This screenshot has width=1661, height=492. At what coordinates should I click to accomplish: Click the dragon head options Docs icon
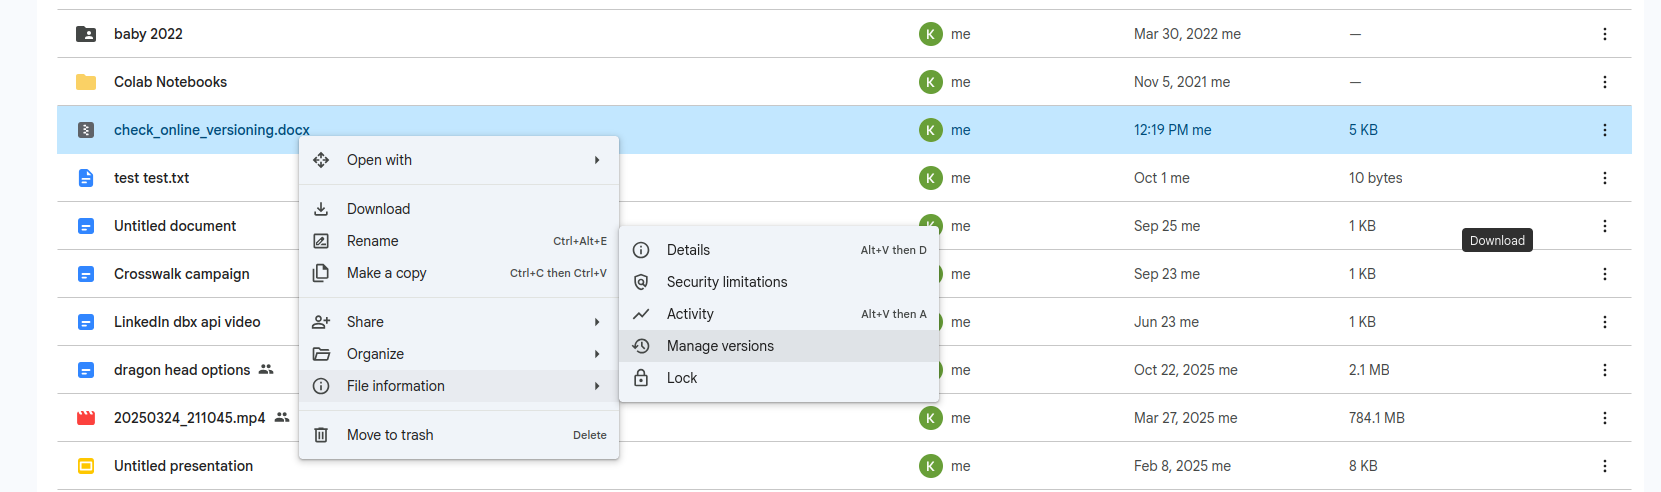86,370
